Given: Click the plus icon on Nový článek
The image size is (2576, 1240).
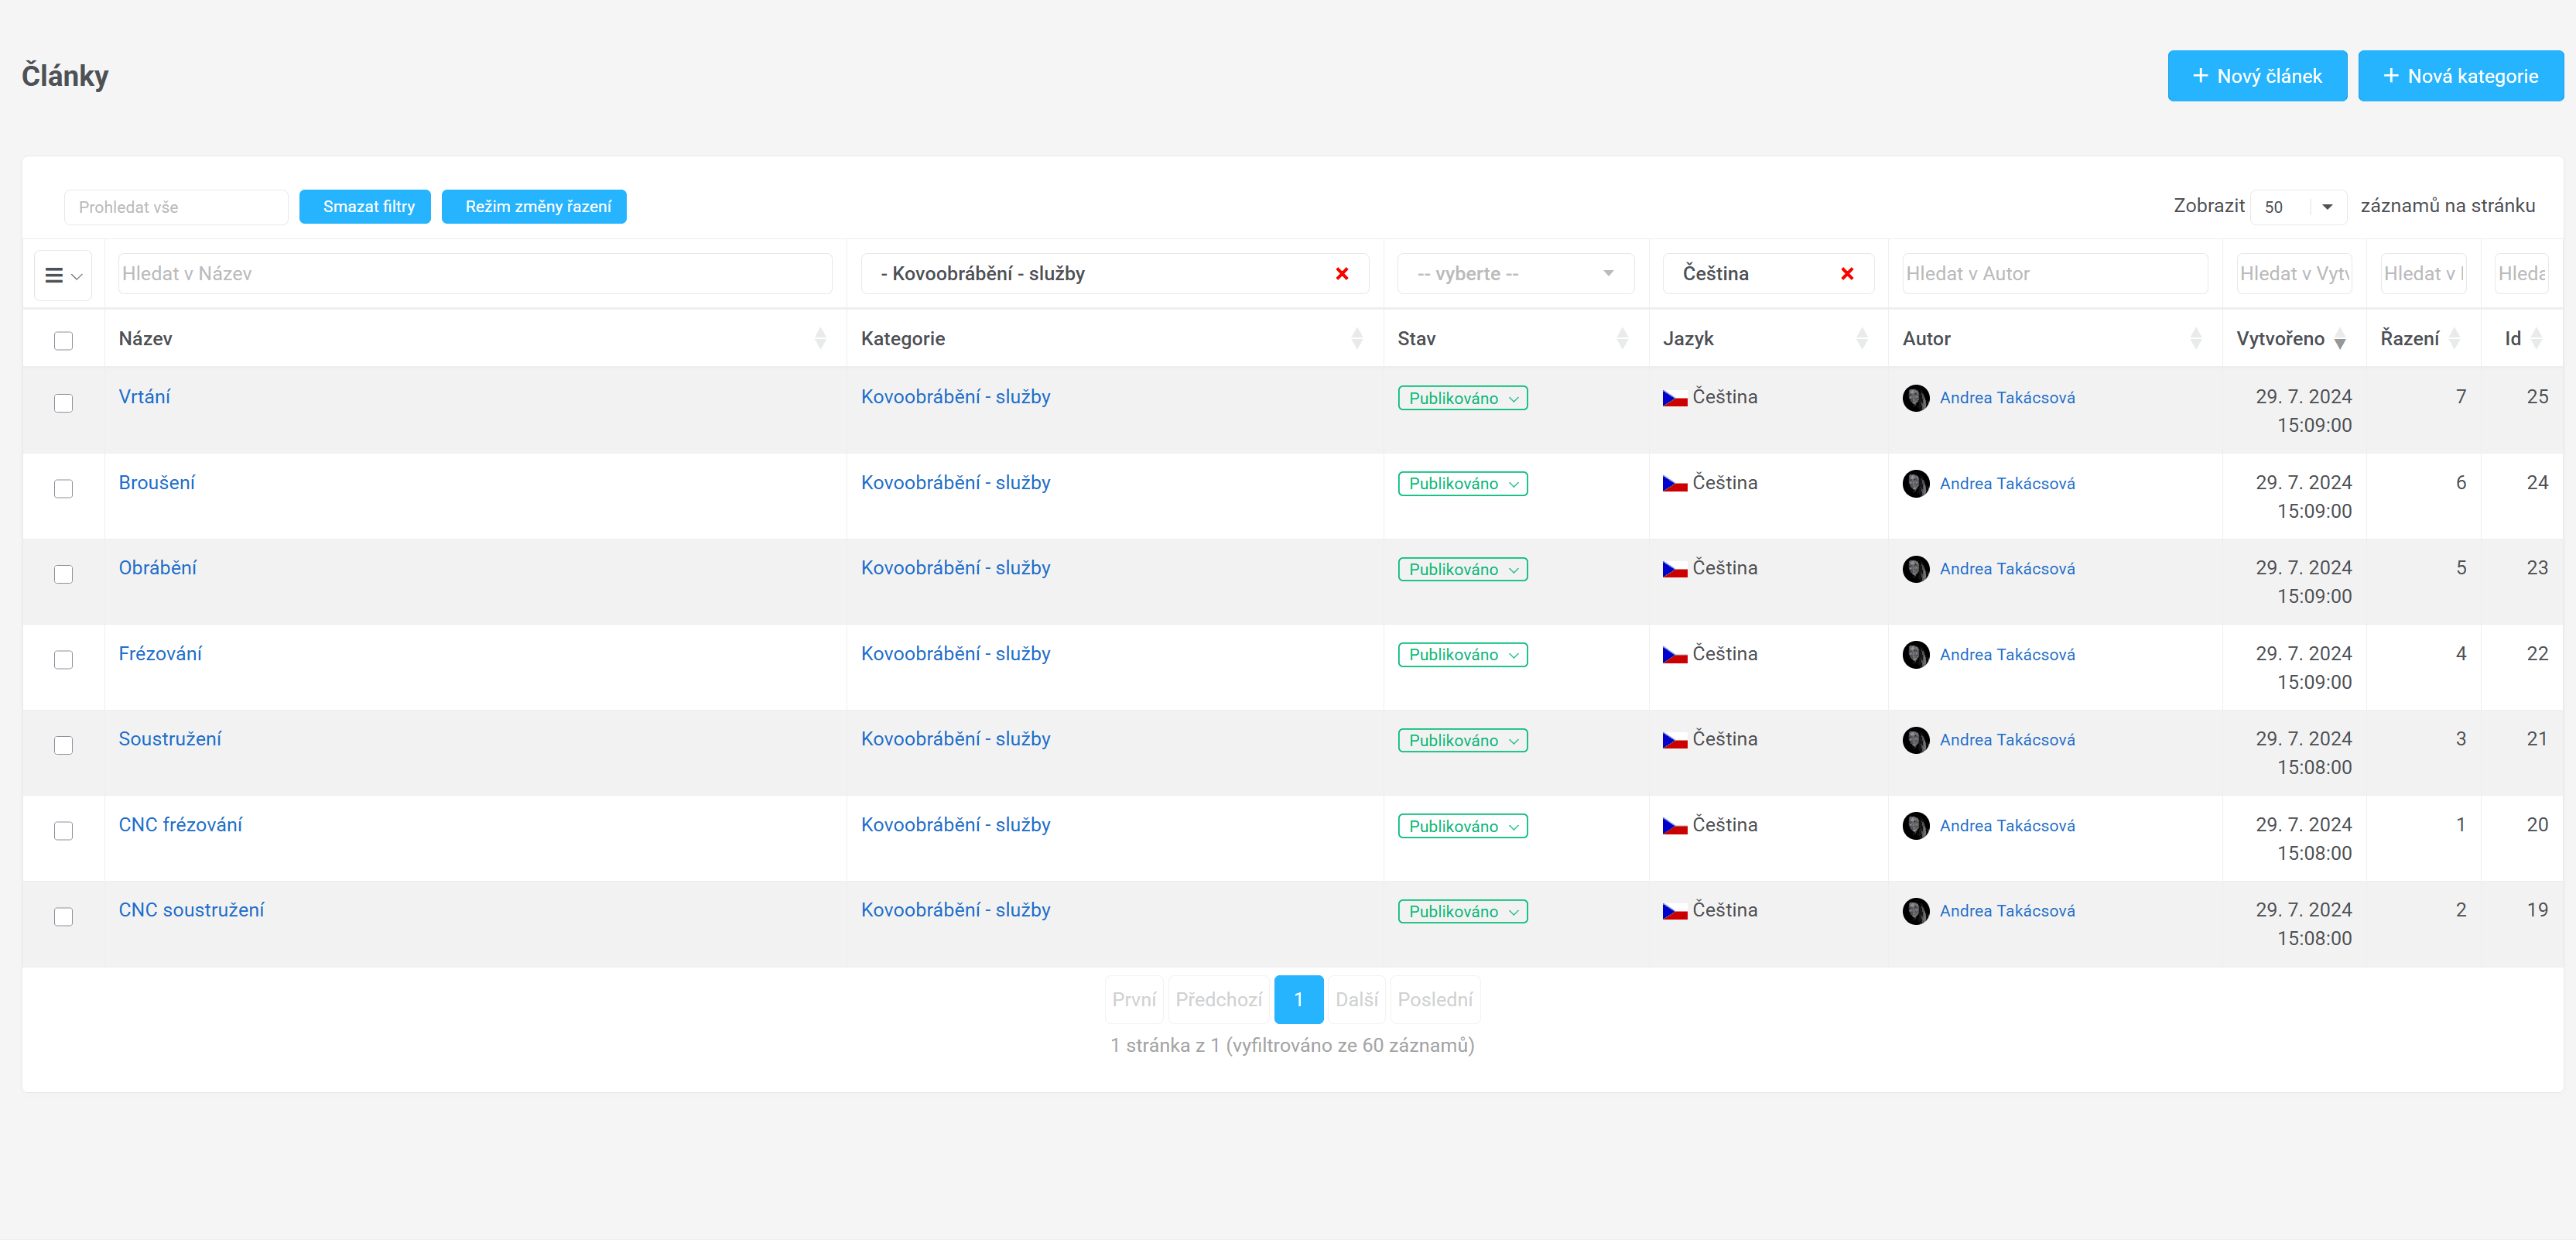Looking at the screenshot, I should [2200, 76].
